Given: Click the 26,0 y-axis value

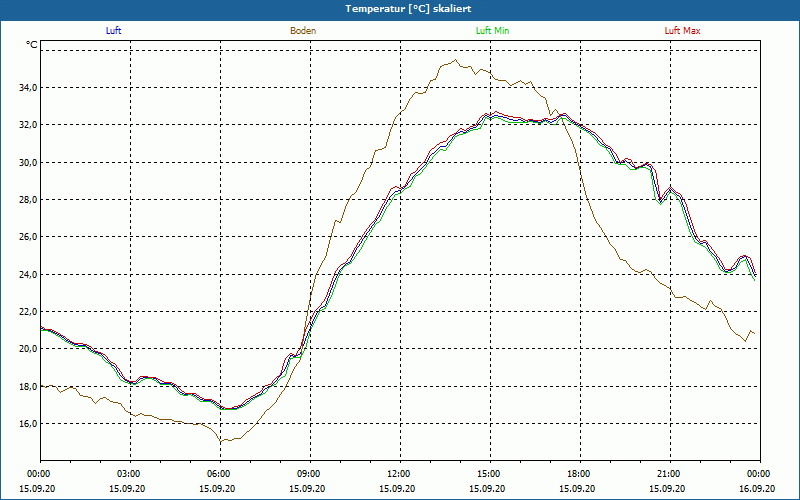Looking at the screenshot, I should (28, 237).
